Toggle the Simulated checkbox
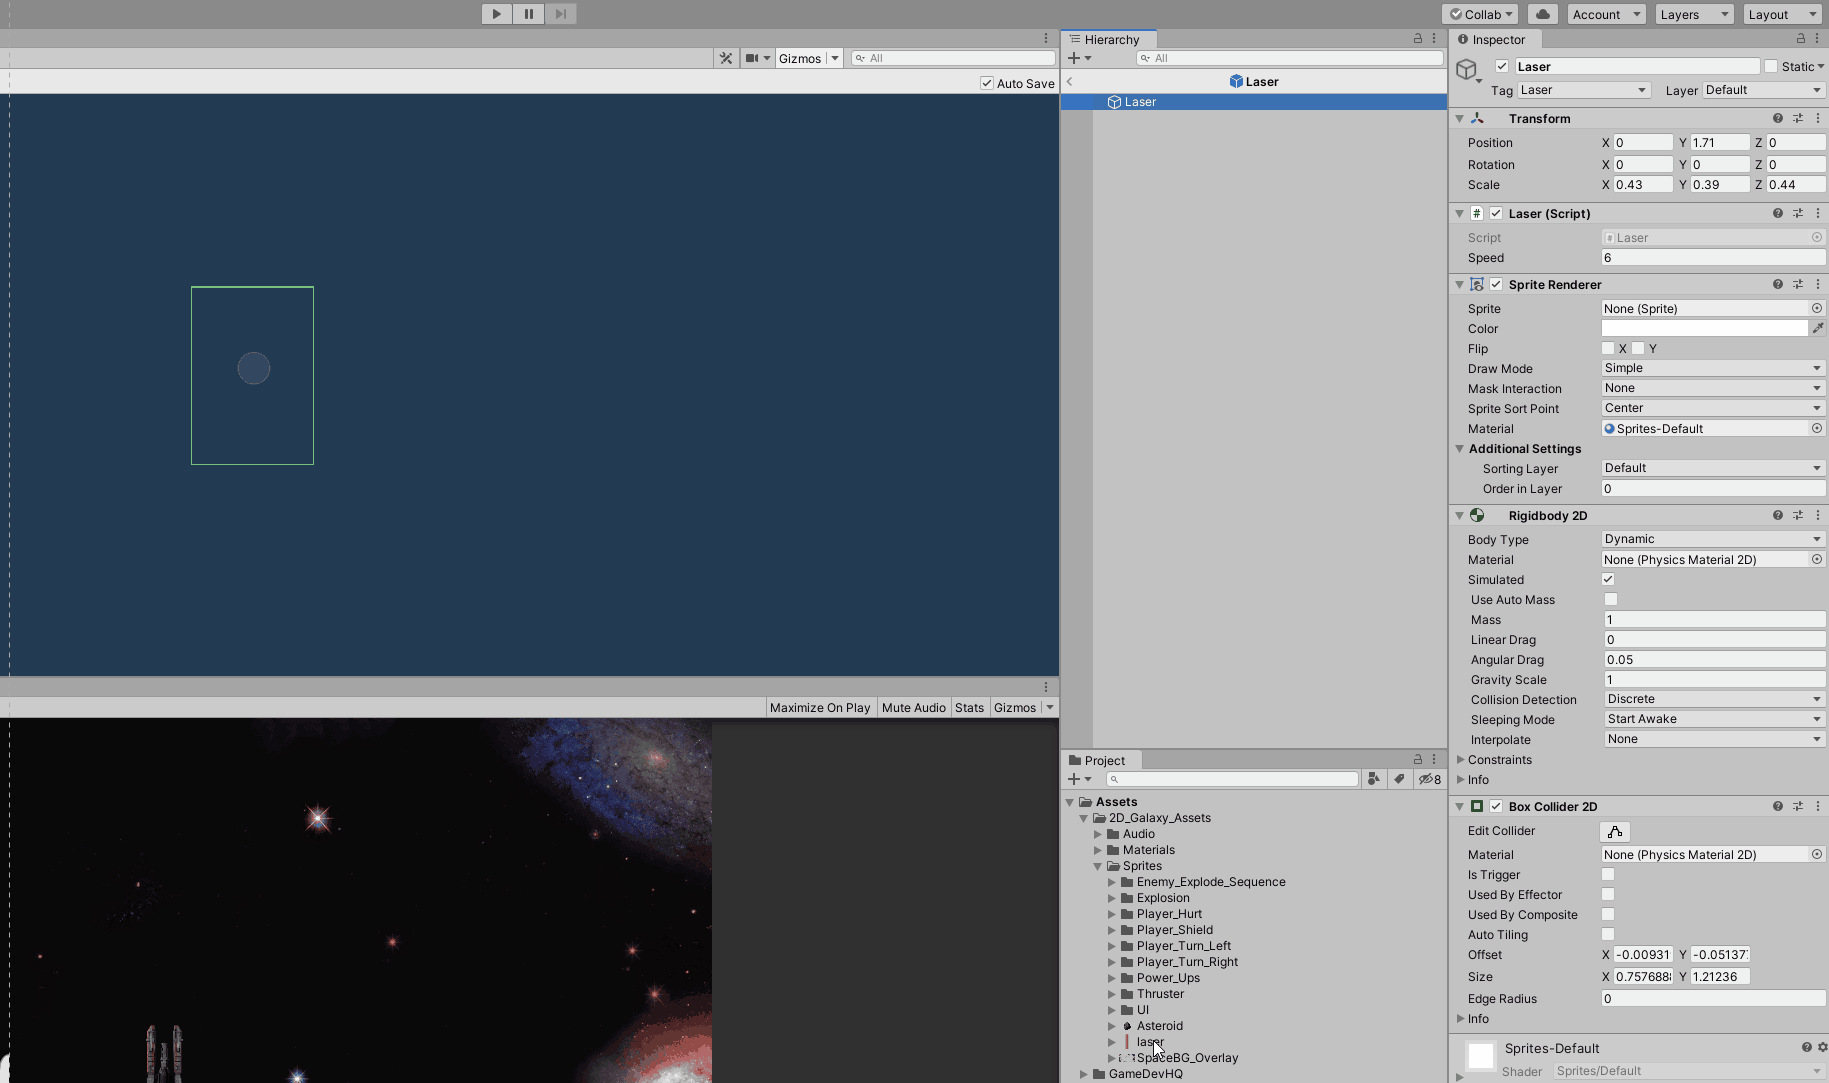Screen dimensions: 1829x1083 click(1608, 580)
